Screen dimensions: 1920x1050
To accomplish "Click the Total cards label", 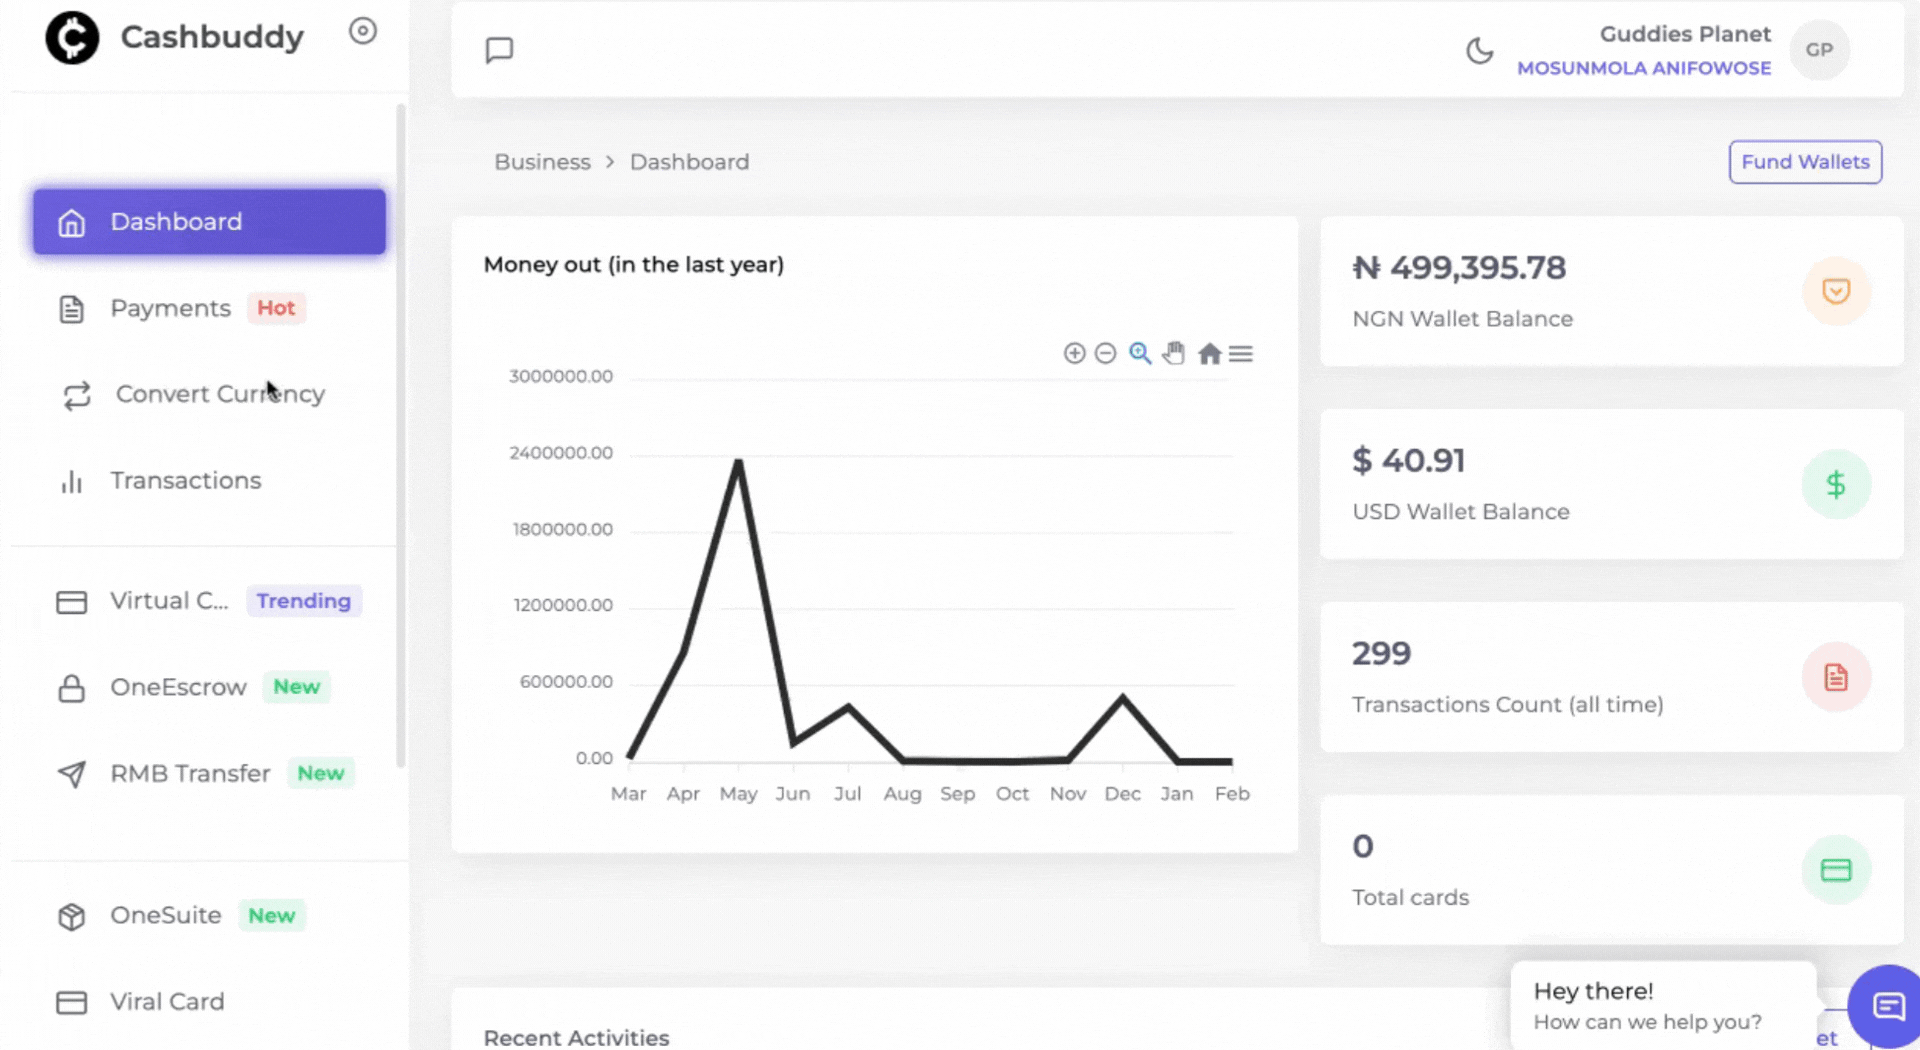I will pyautogui.click(x=1410, y=897).
